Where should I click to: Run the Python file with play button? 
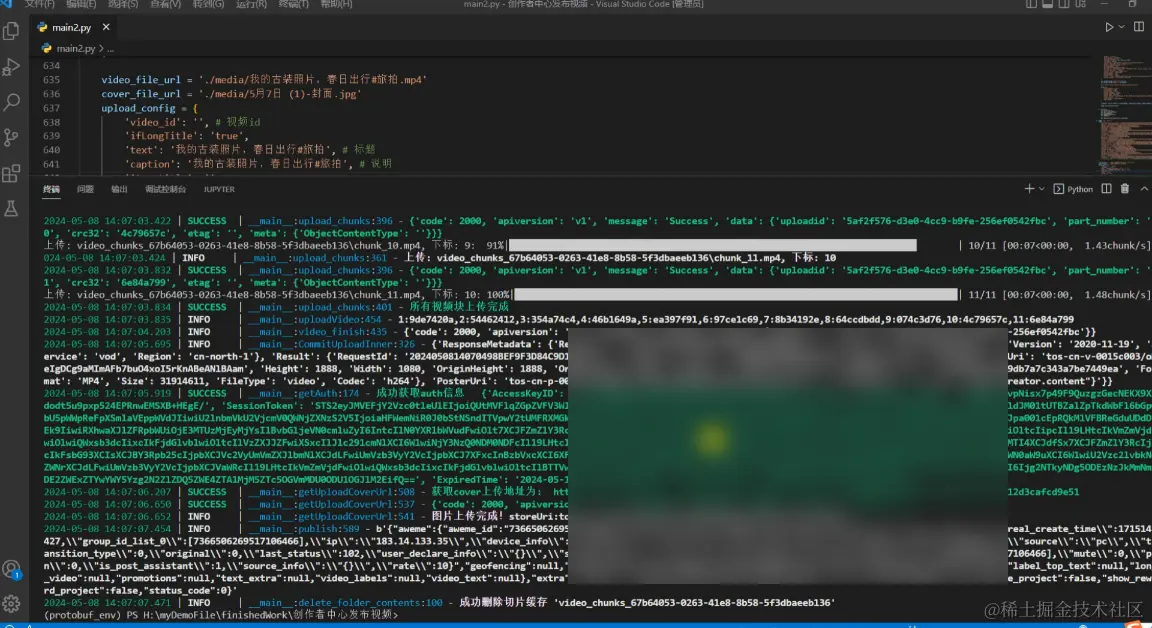point(1109,27)
